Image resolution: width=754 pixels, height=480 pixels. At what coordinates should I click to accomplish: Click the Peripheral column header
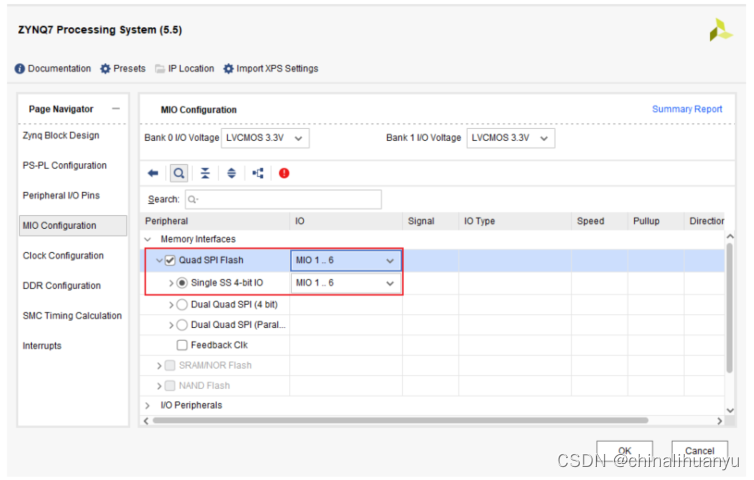215,221
